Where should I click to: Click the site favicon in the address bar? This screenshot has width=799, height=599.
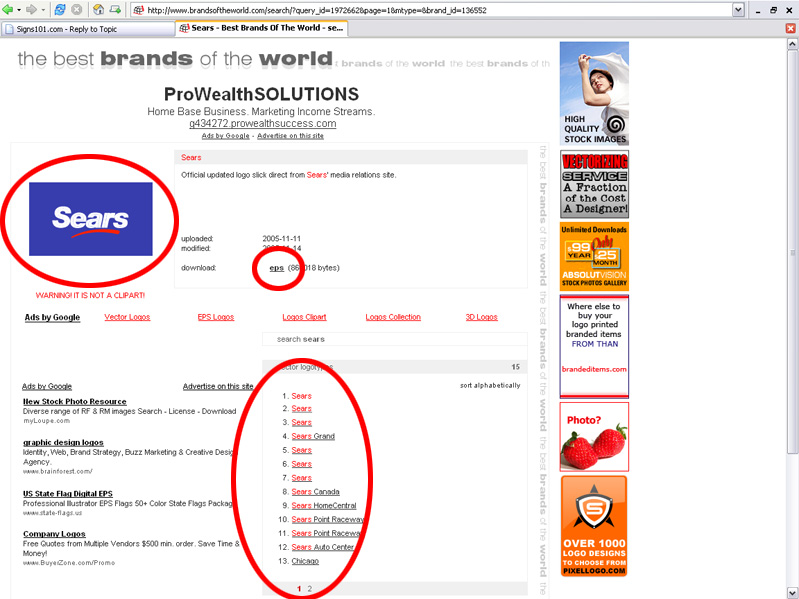pyautogui.click(x=139, y=10)
